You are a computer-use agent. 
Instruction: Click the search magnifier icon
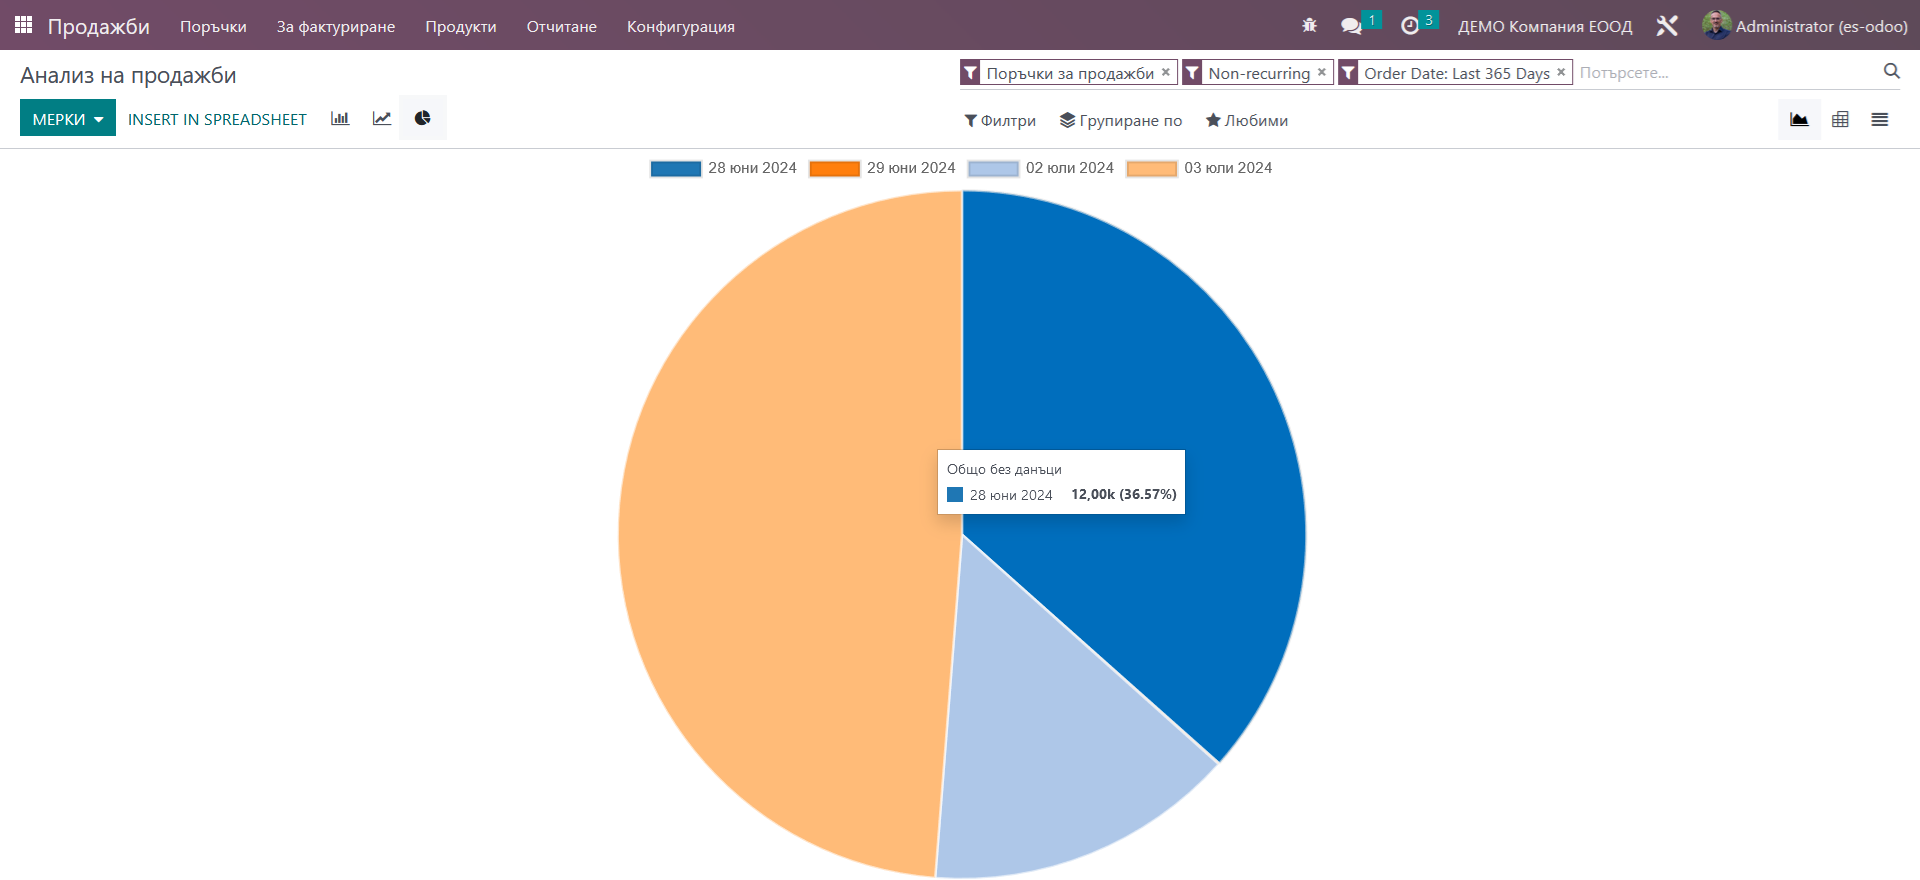click(1891, 71)
